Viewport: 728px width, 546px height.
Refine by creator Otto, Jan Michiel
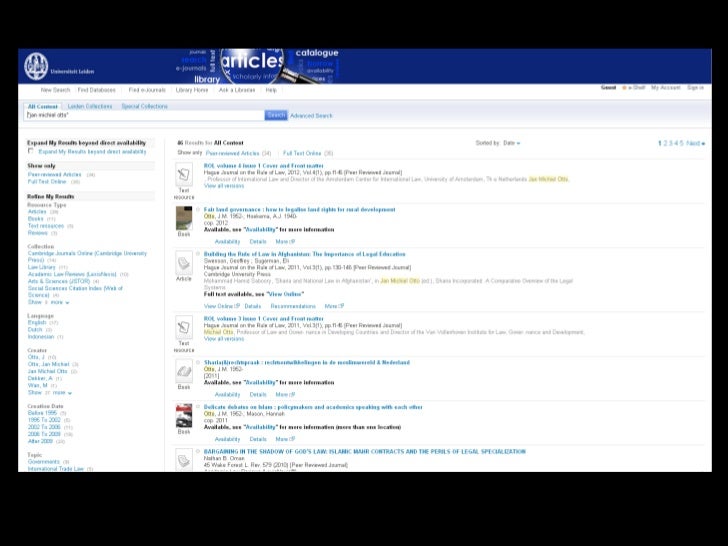(48, 364)
